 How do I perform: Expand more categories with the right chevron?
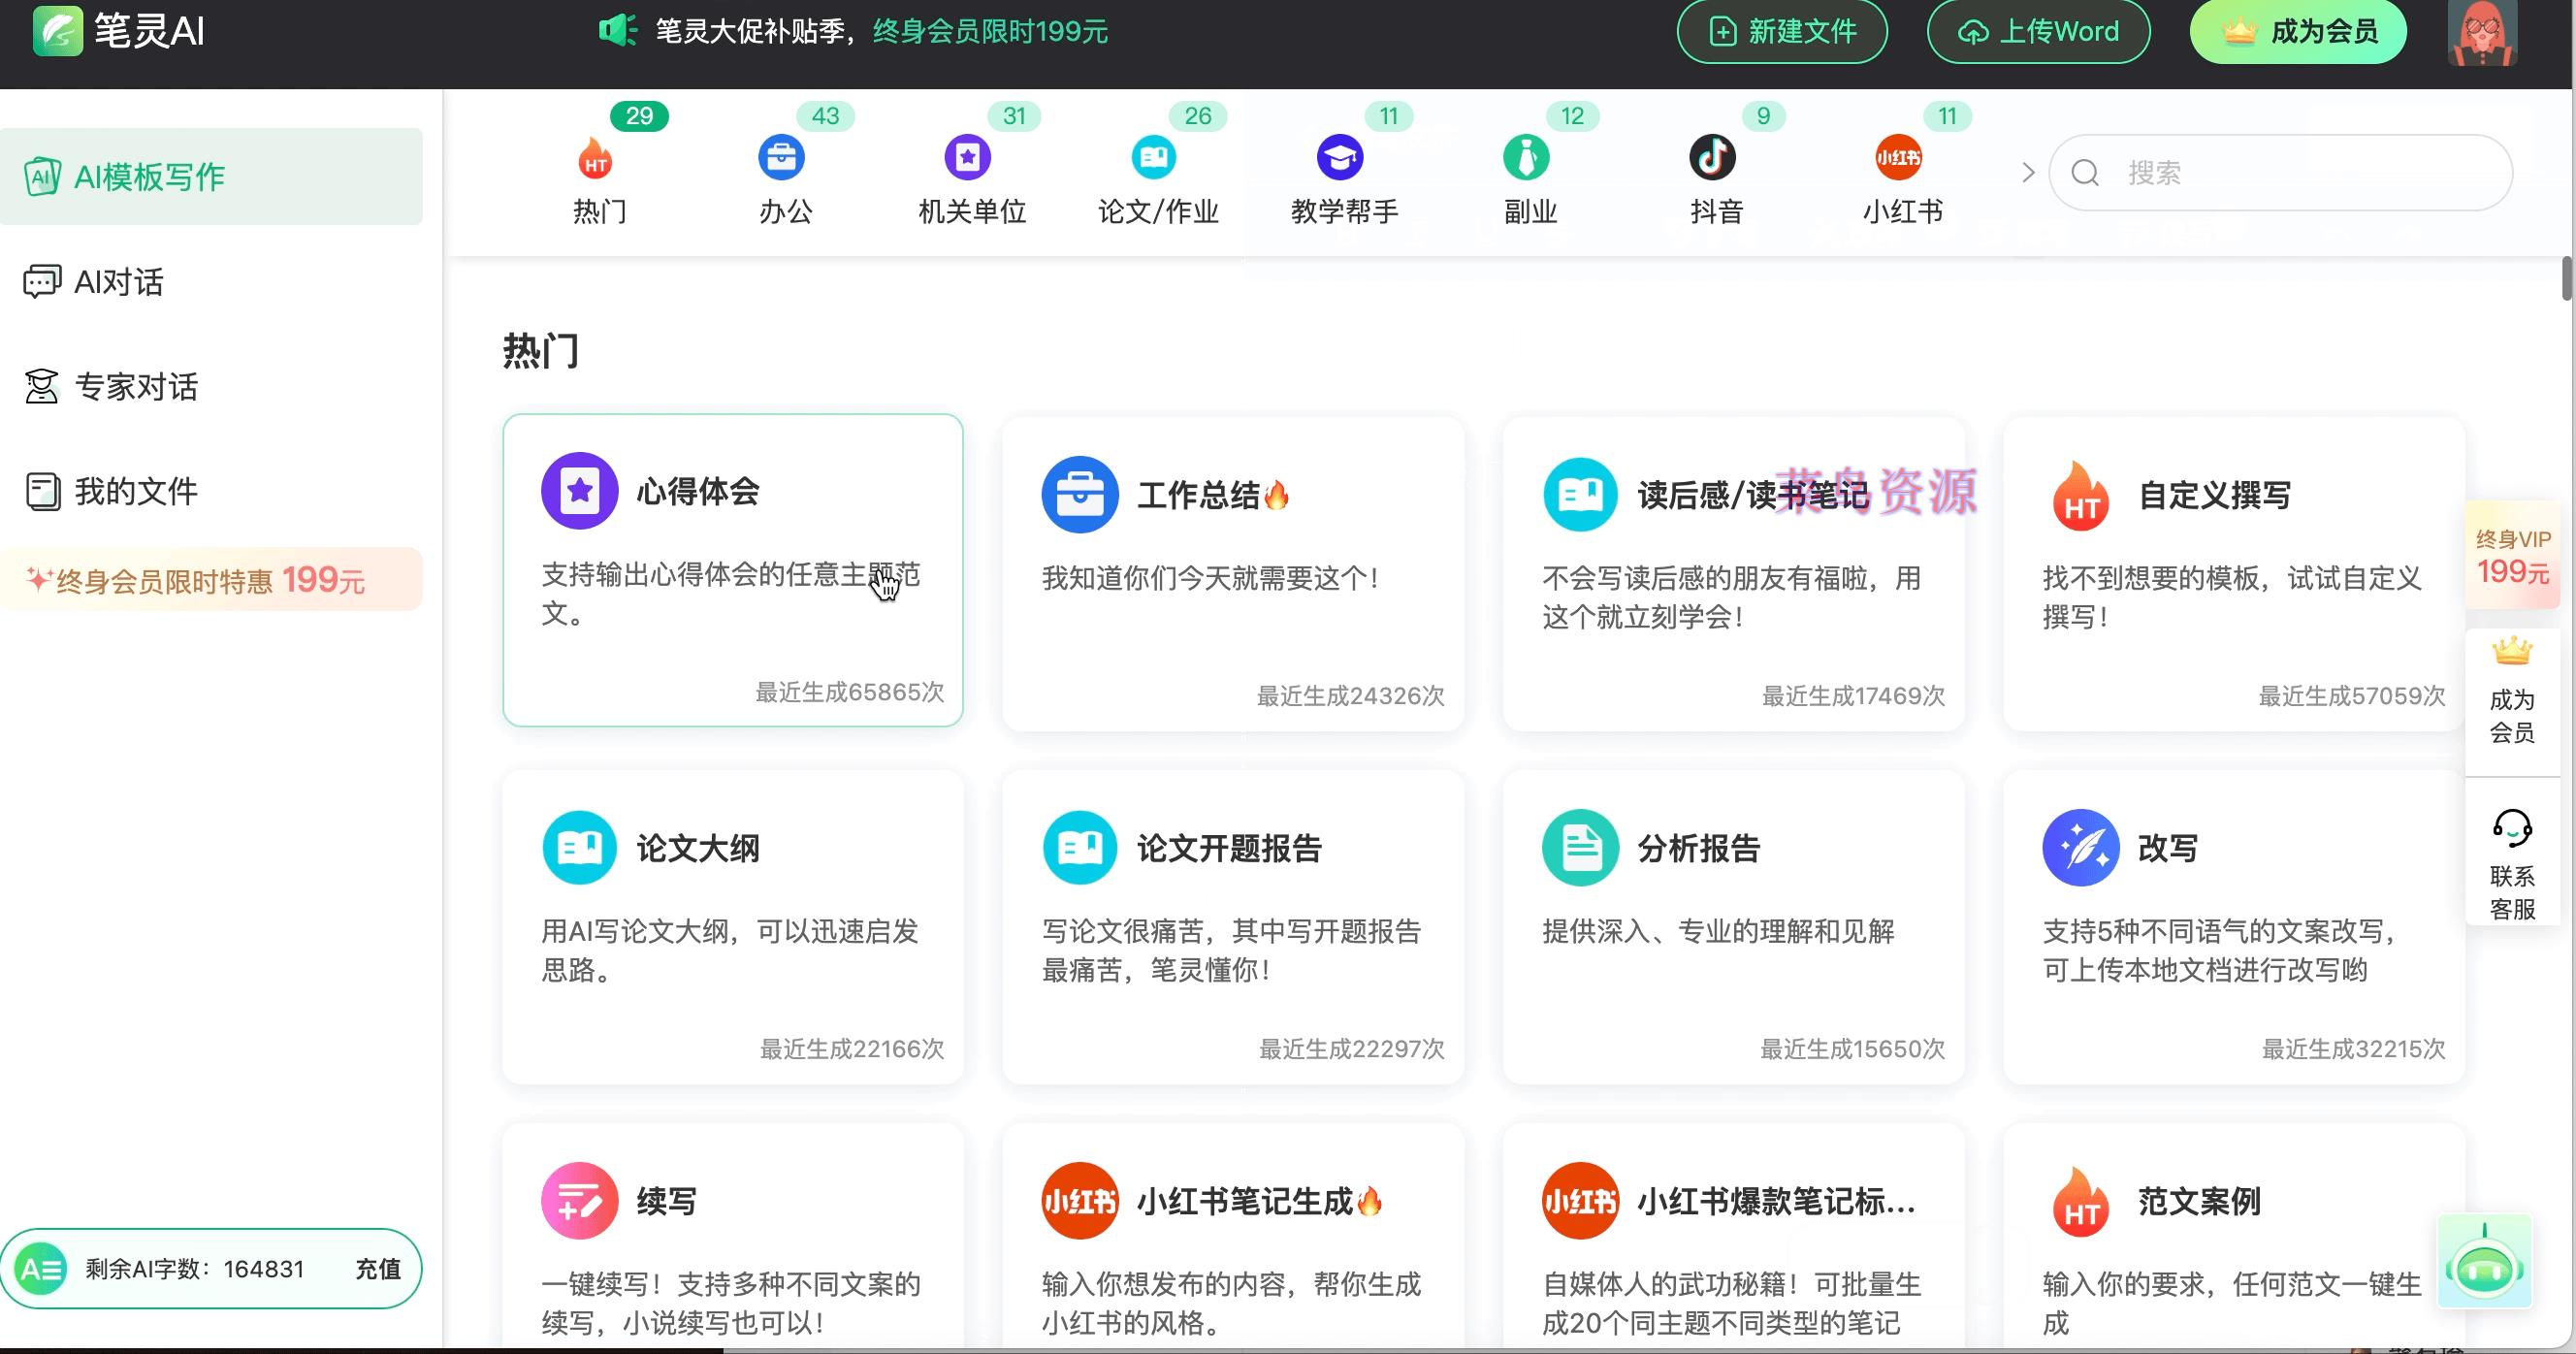2028,172
